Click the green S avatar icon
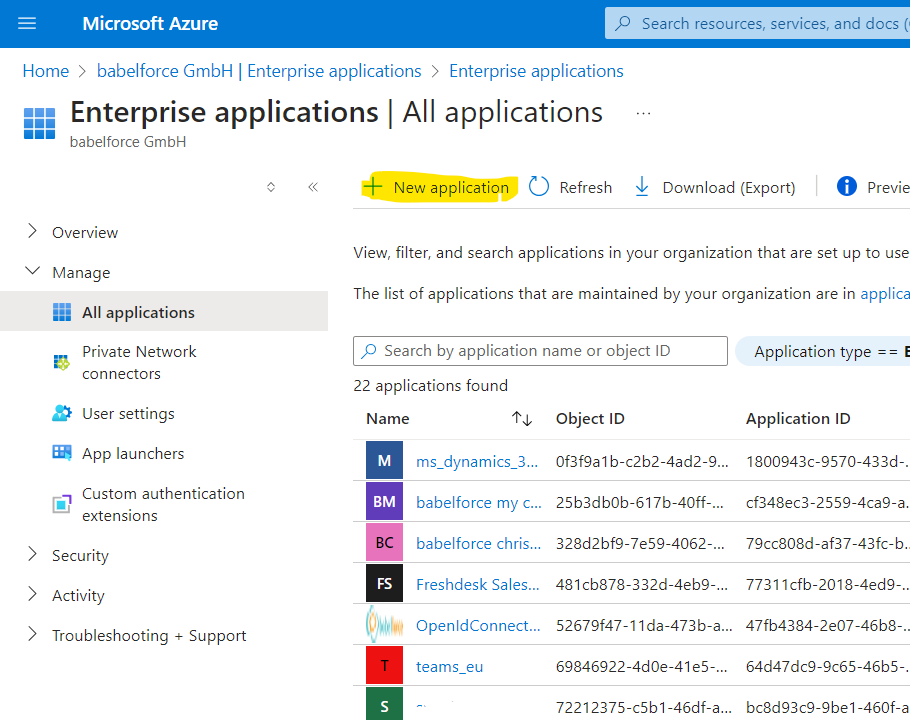 click(384, 704)
